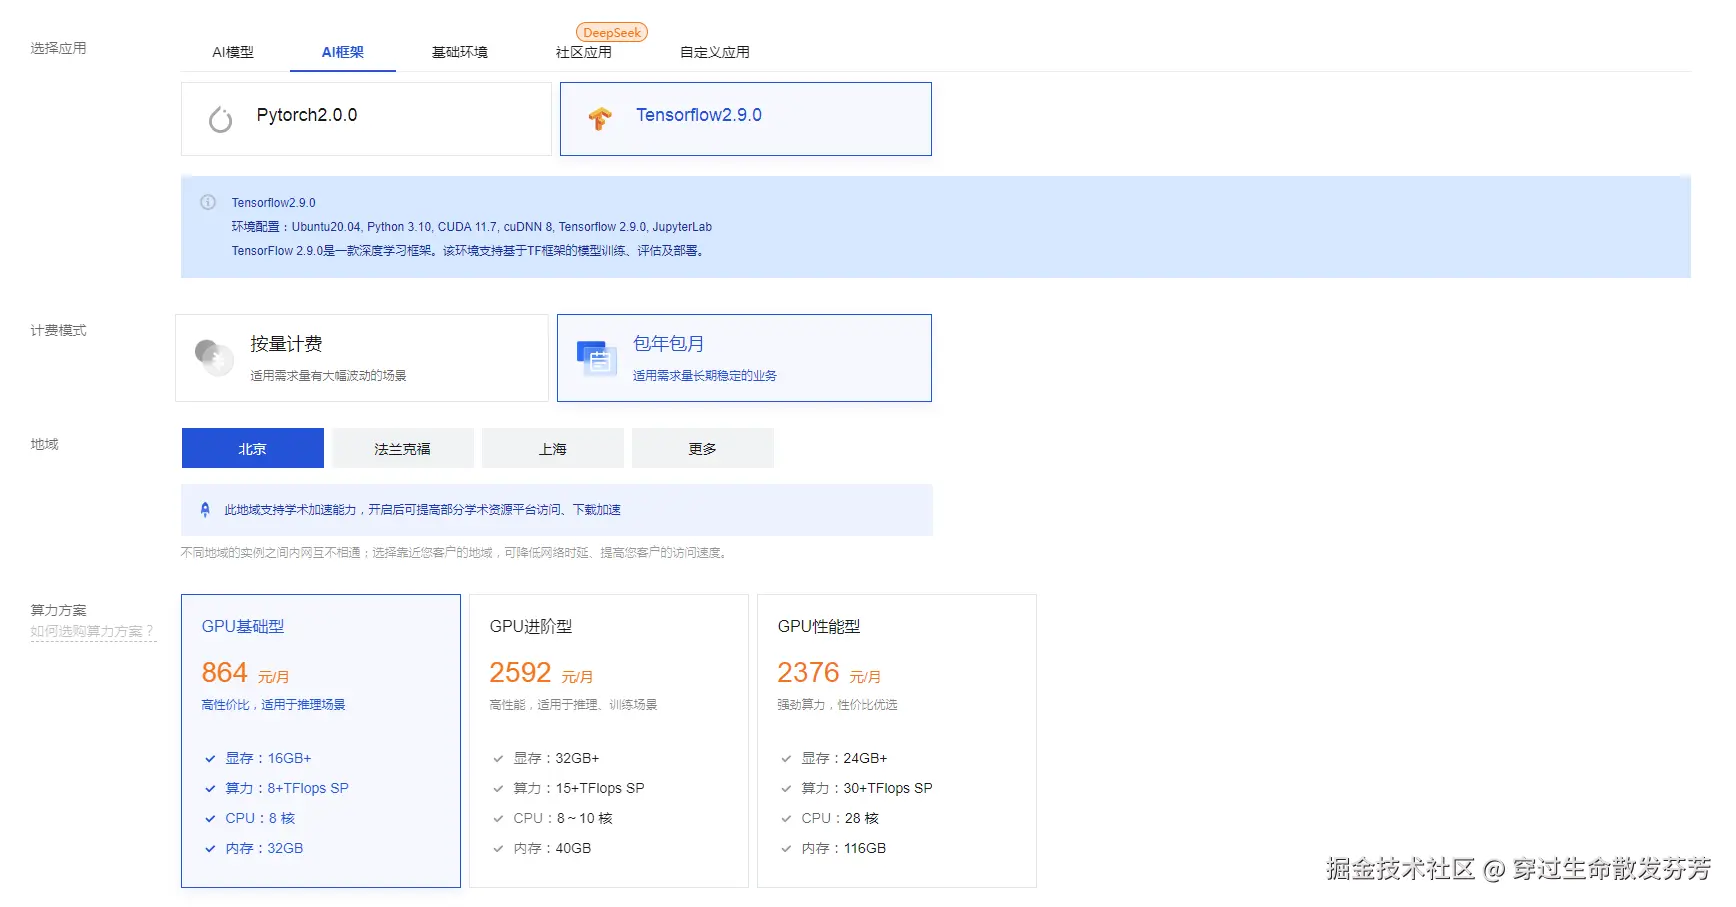The width and height of the screenshot is (1736, 907).
Task: Switch to the AI模型 tab
Action: [231, 52]
